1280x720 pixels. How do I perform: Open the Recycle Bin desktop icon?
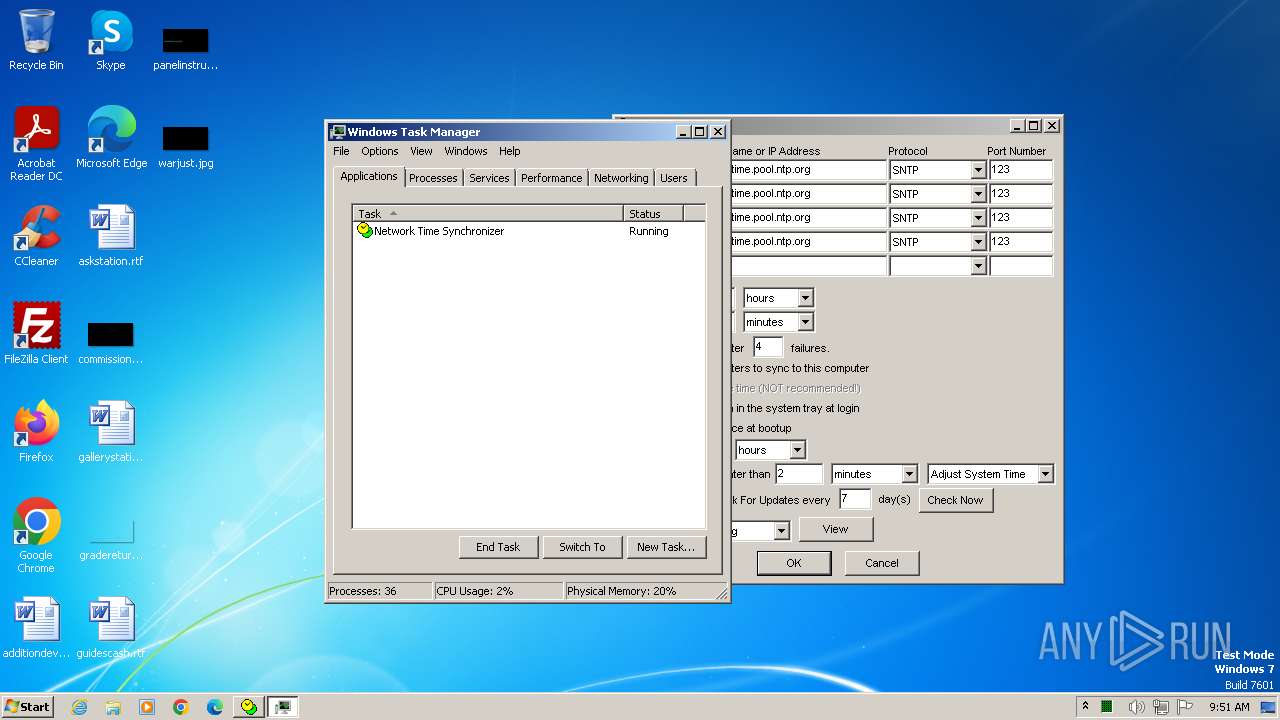[x=36, y=40]
